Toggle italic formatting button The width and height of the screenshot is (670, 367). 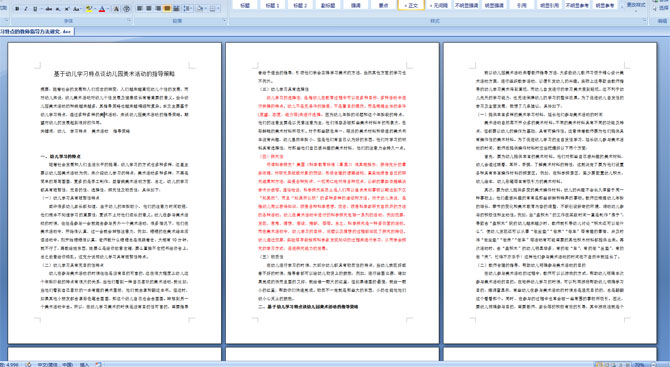(26, 9)
